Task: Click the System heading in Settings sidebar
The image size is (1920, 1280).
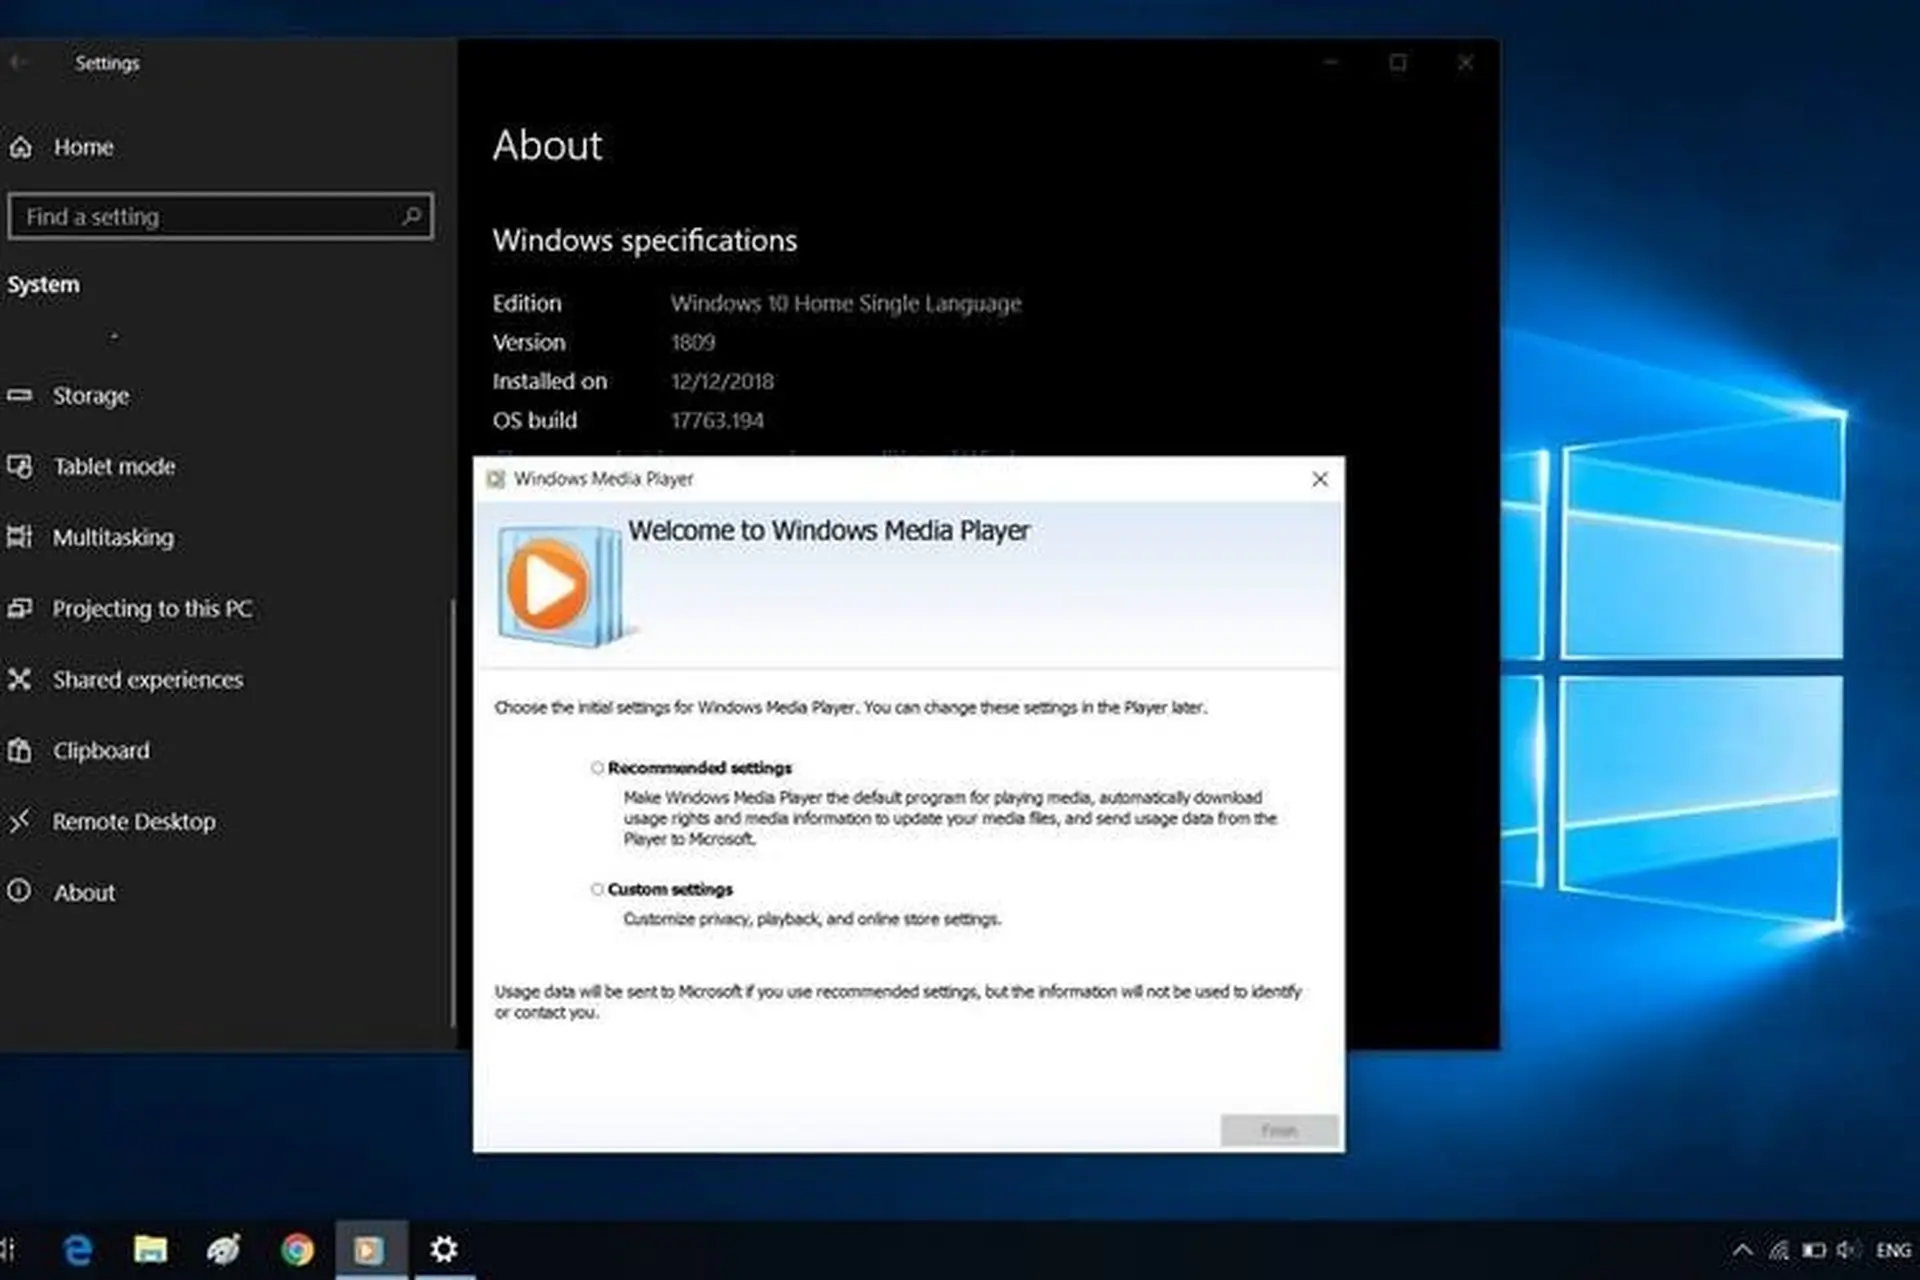Action: [x=43, y=285]
